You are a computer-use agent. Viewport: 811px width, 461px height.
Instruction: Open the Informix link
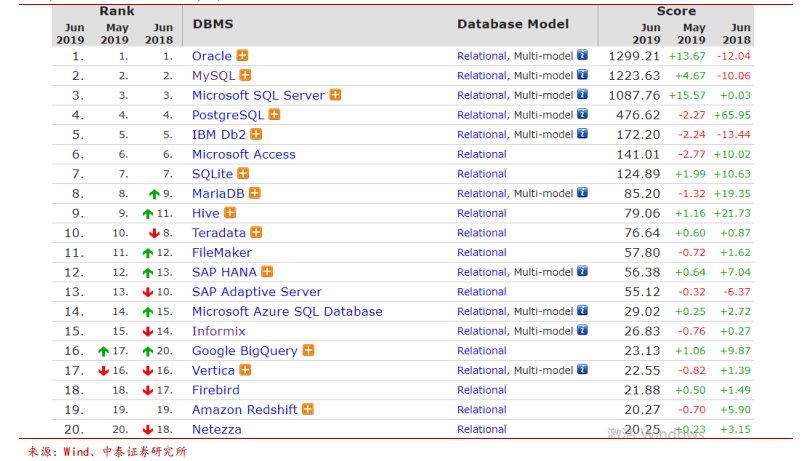click(x=218, y=331)
